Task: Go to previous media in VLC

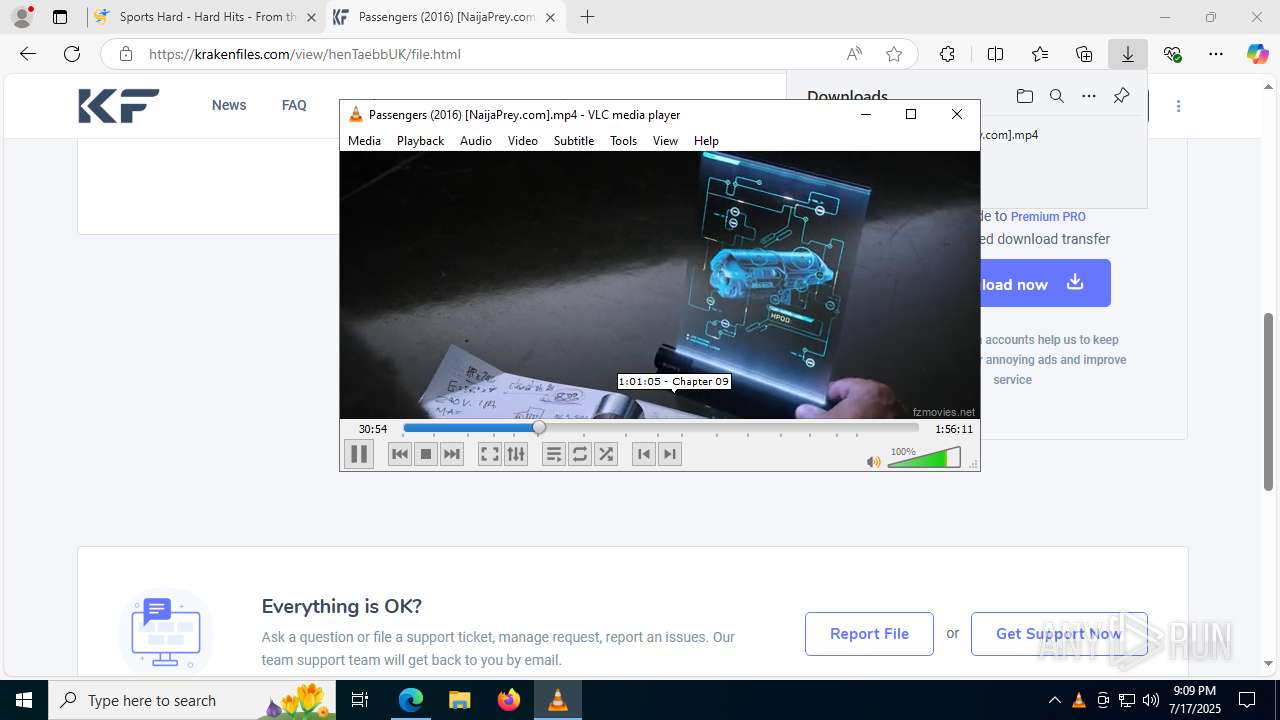Action: [x=400, y=454]
